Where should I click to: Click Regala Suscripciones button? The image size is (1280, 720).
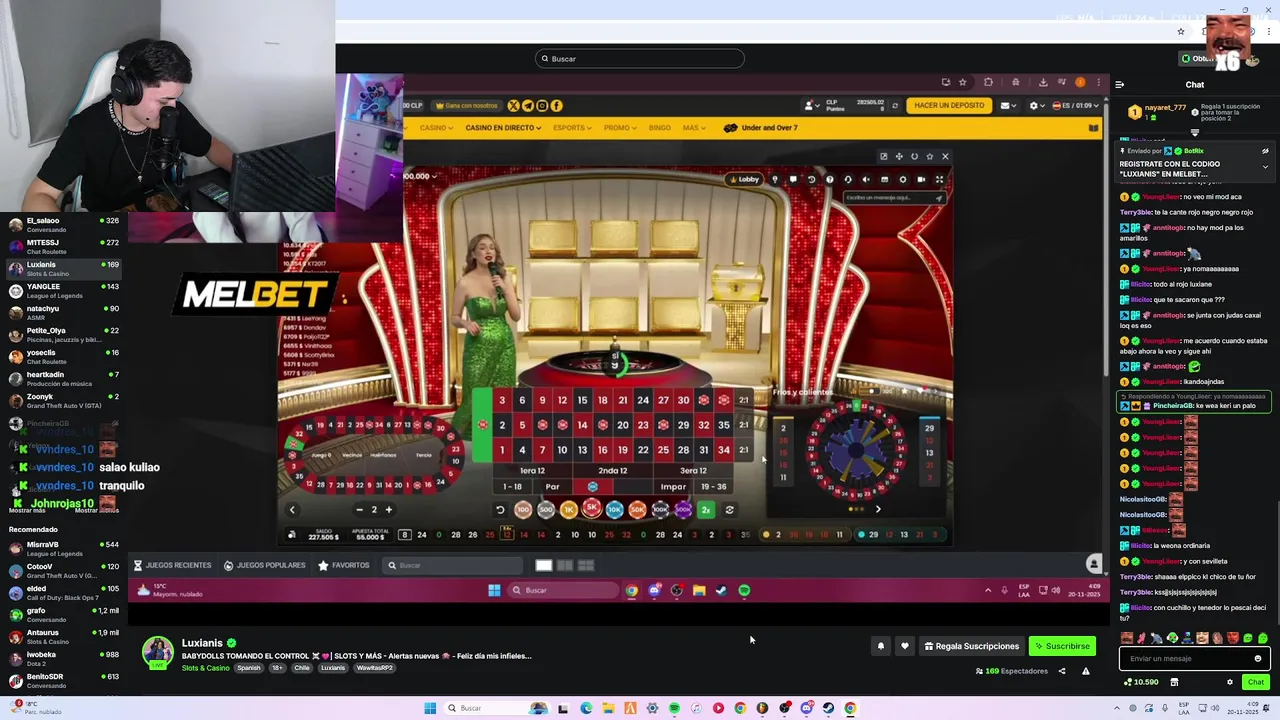(971, 646)
